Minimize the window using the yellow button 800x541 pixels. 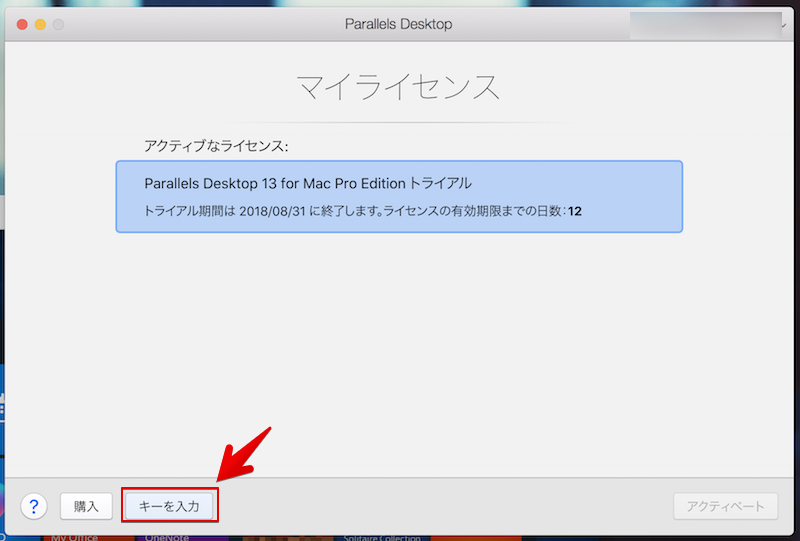(40, 24)
